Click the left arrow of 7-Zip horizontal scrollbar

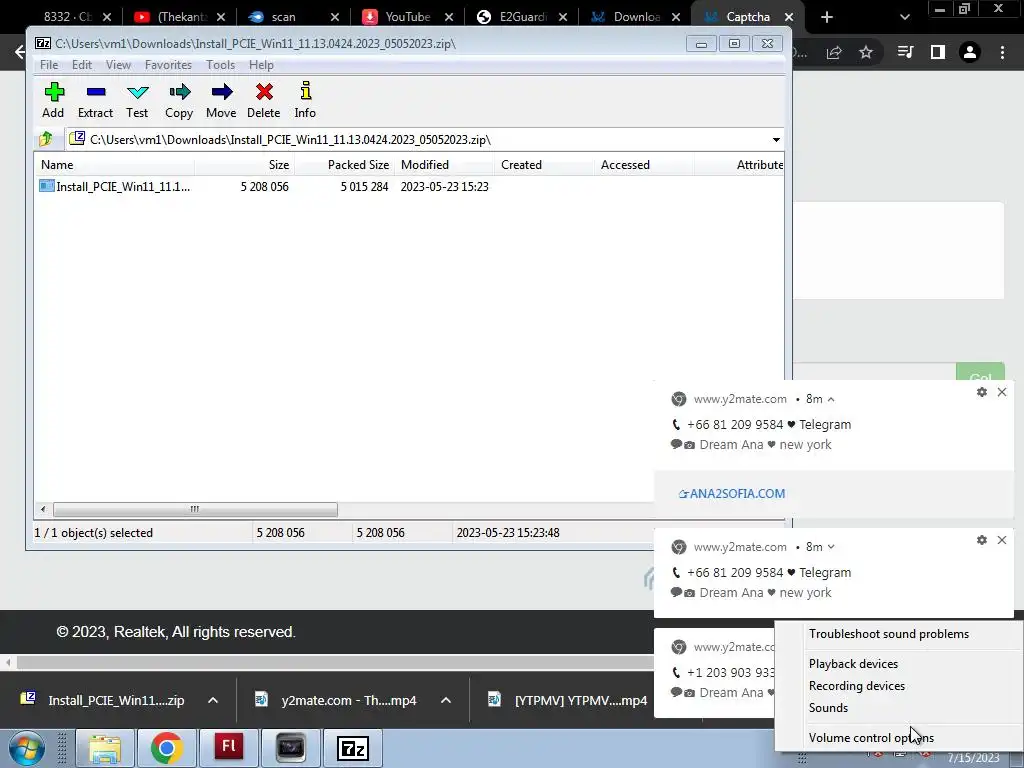(x=43, y=509)
